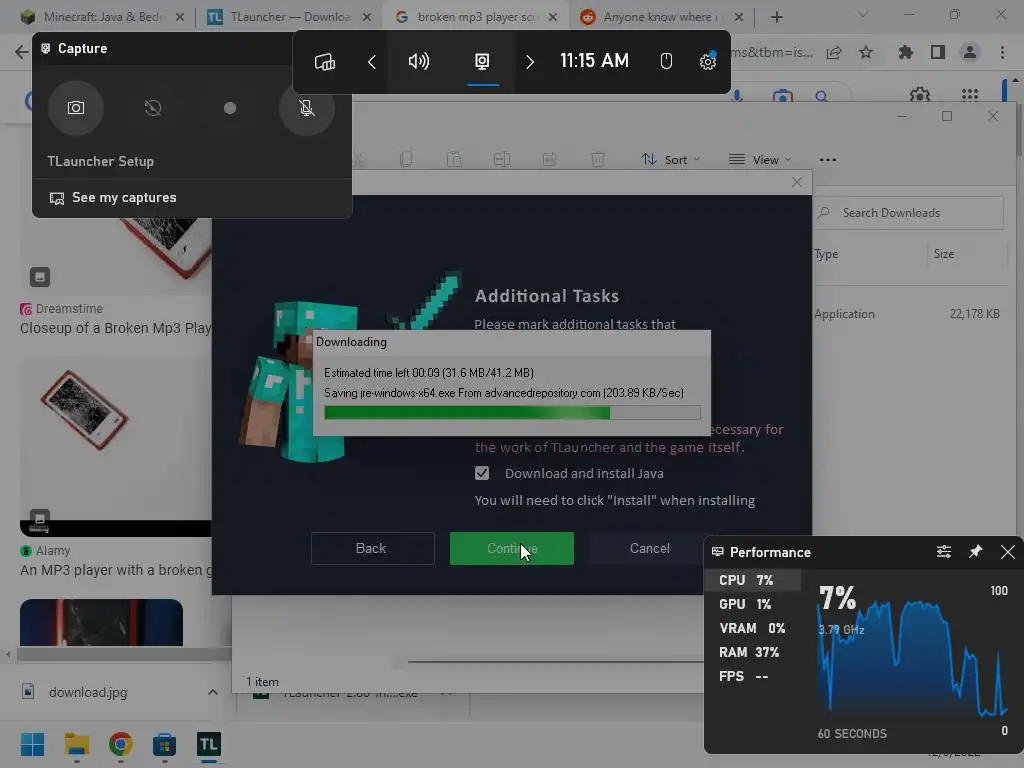This screenshot has width=1024, height=768.
Task: Start recording with the round record button
Action: click(x=230, y=108)
